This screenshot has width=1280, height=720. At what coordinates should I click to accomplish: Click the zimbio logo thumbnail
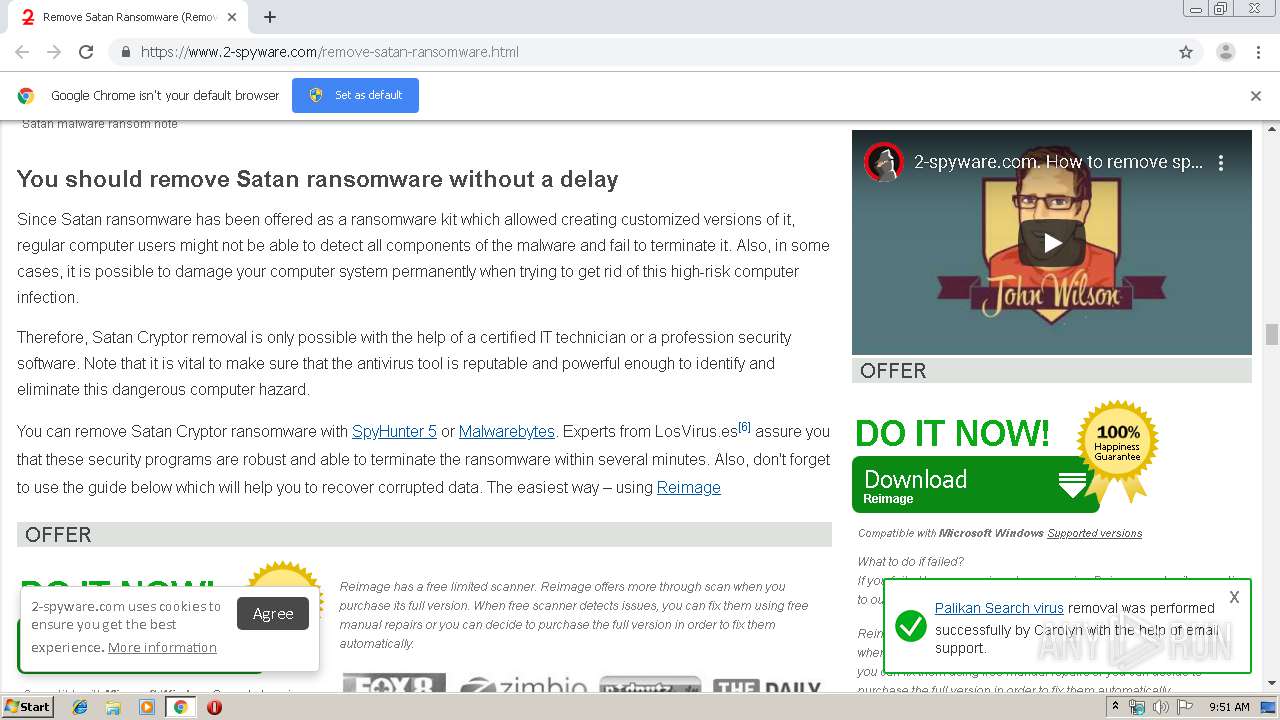524,685
